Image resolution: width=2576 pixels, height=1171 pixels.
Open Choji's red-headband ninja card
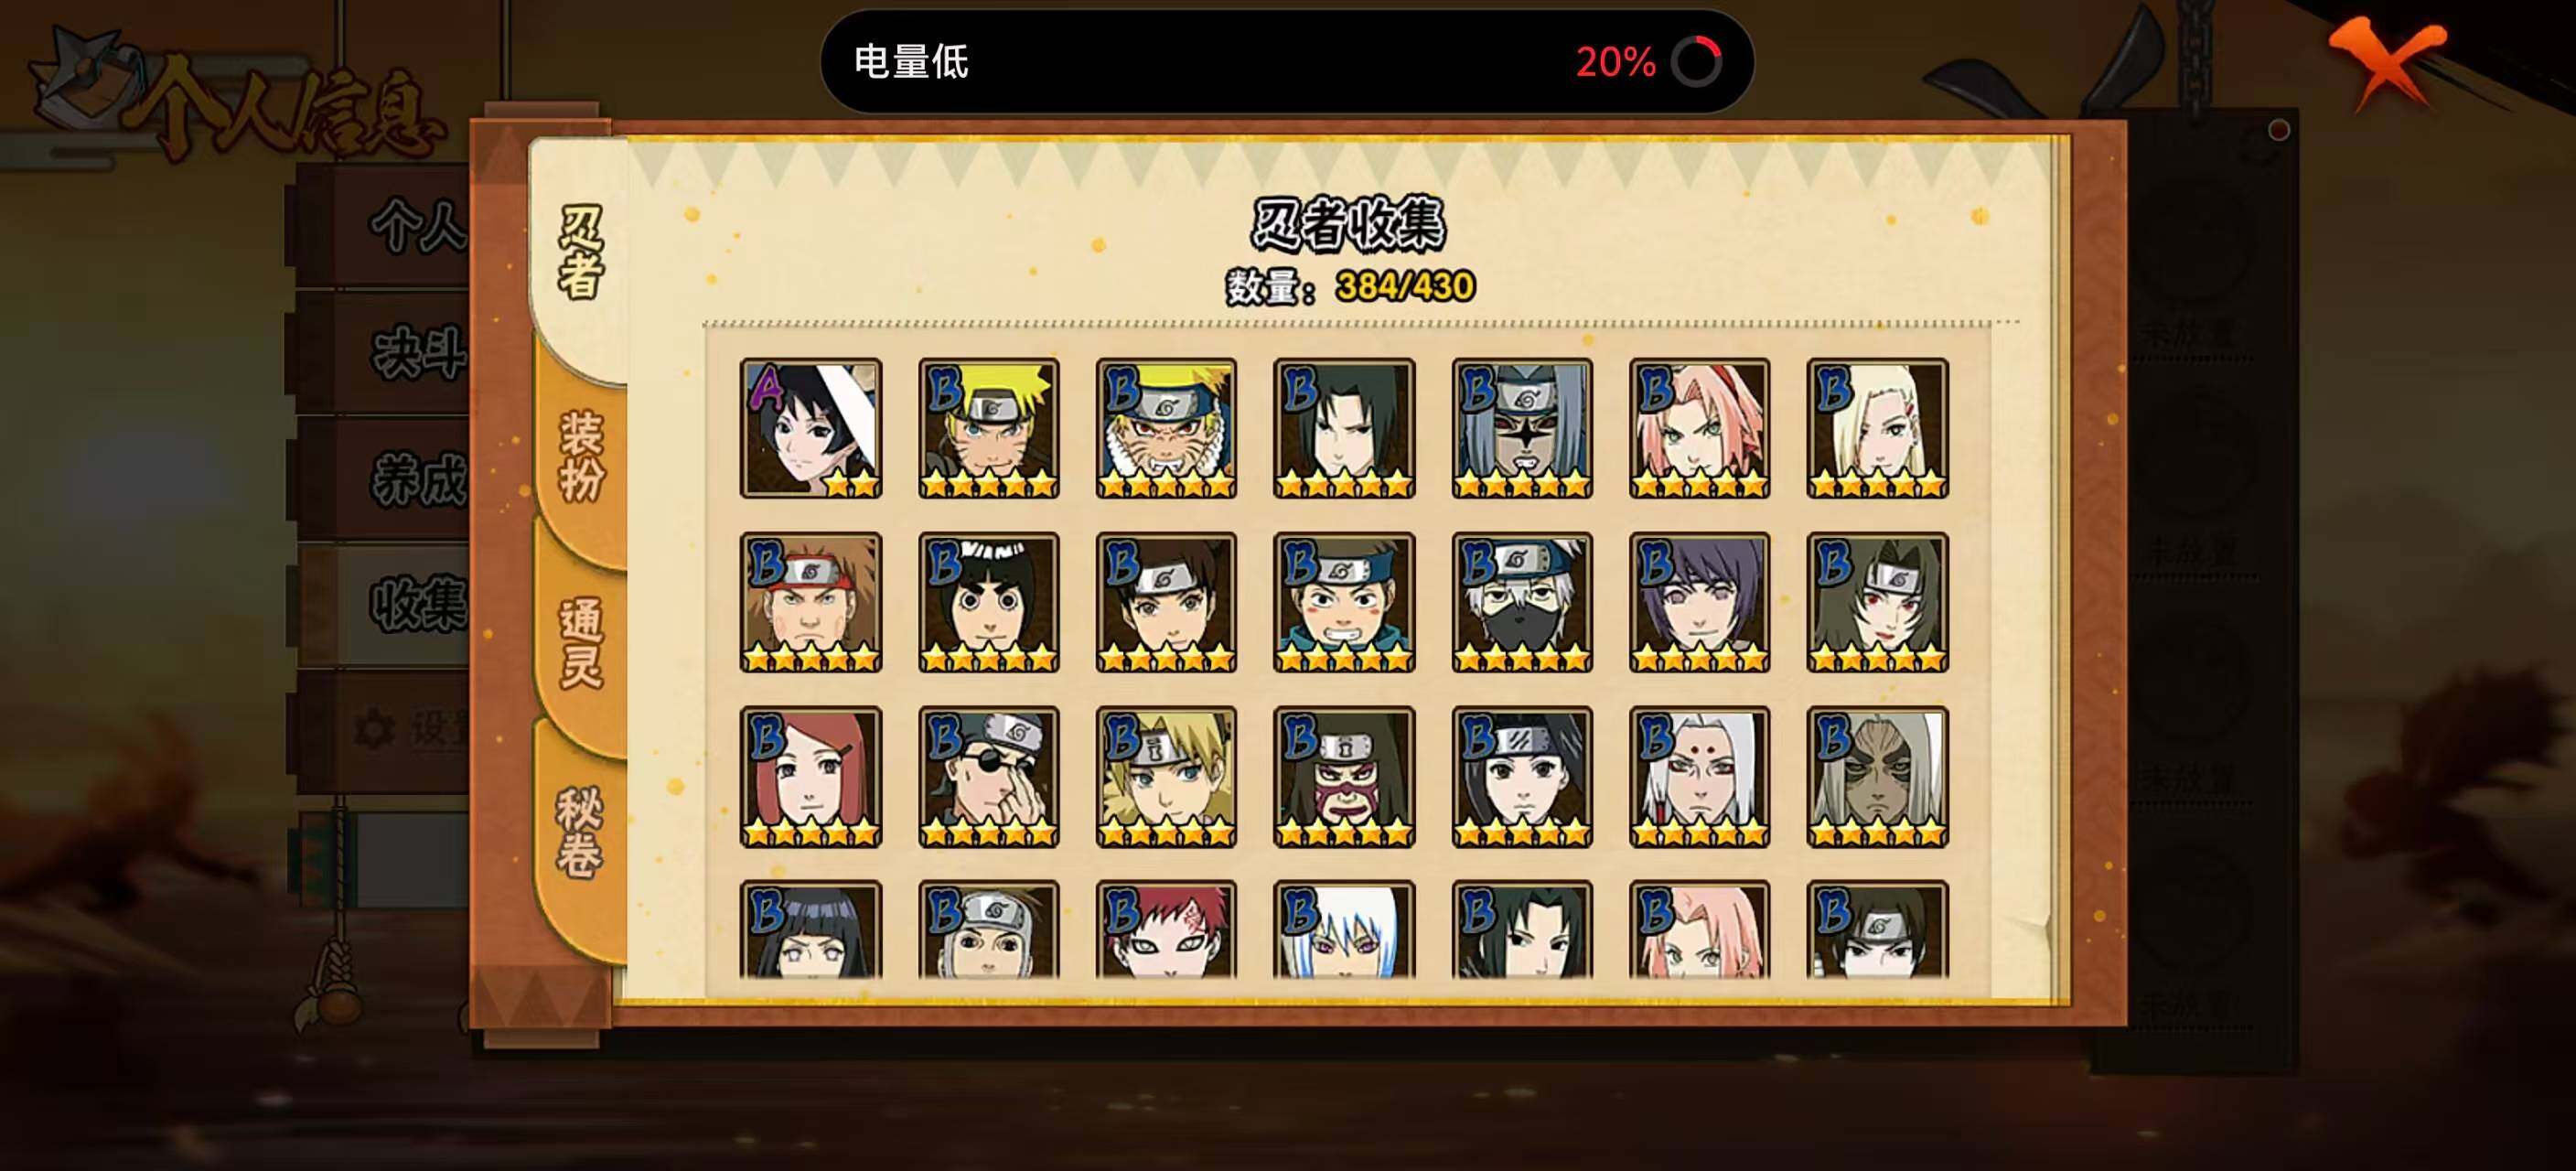pos(811,602)
